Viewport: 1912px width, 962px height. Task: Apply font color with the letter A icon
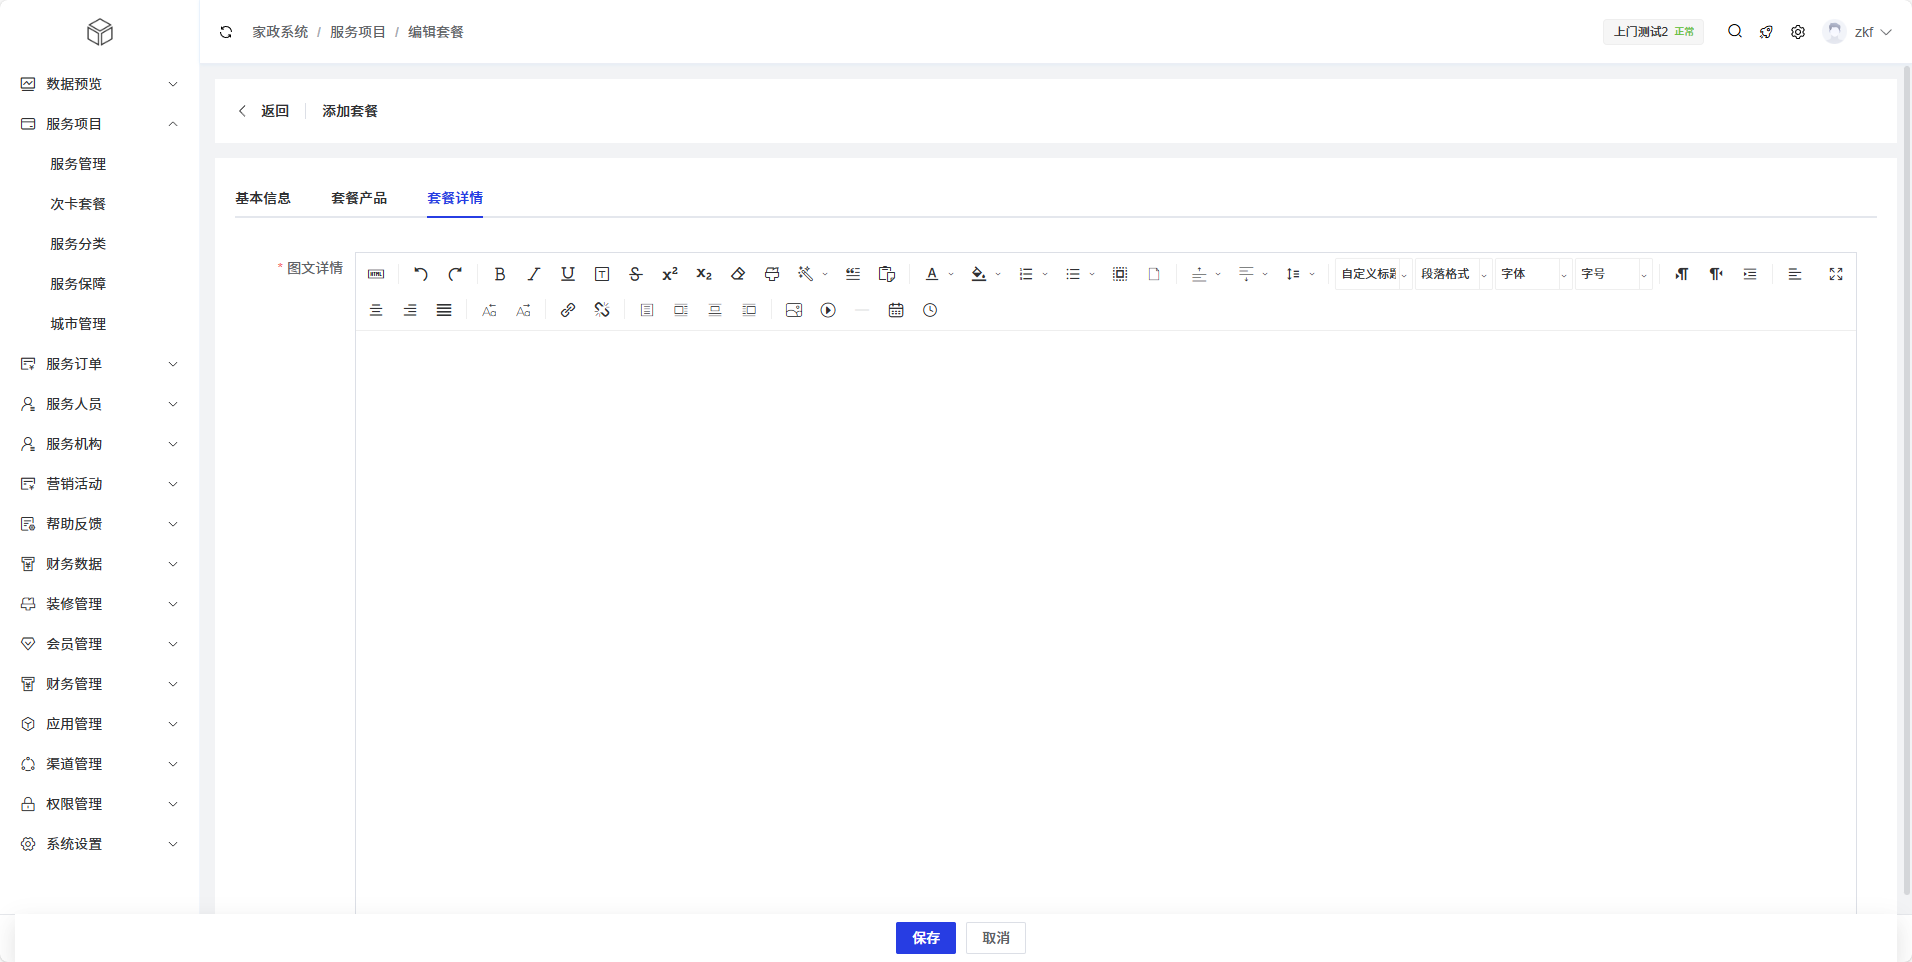[x=932, y=274]
